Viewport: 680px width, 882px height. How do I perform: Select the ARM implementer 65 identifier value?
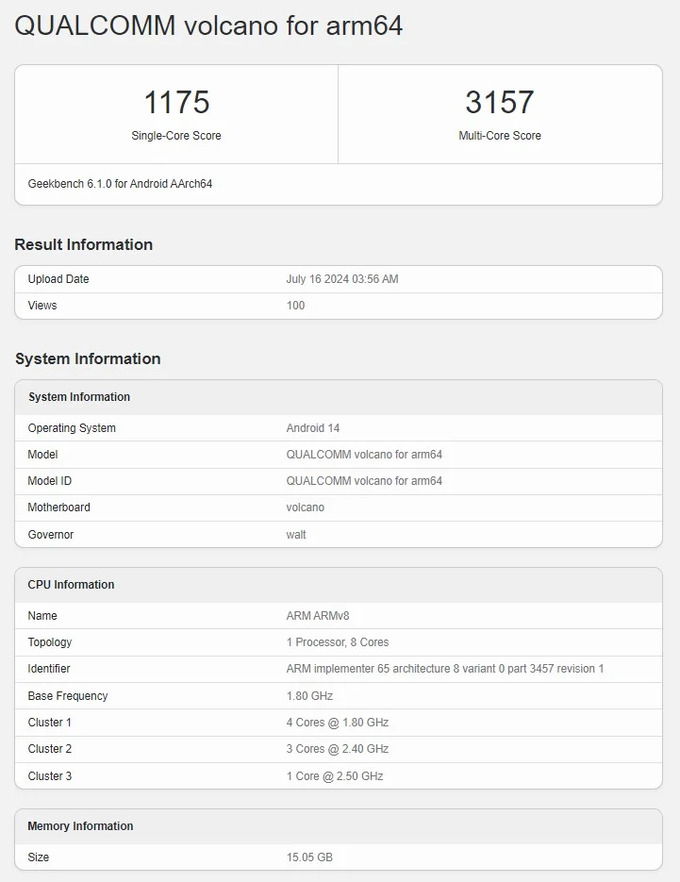point(445,669)
